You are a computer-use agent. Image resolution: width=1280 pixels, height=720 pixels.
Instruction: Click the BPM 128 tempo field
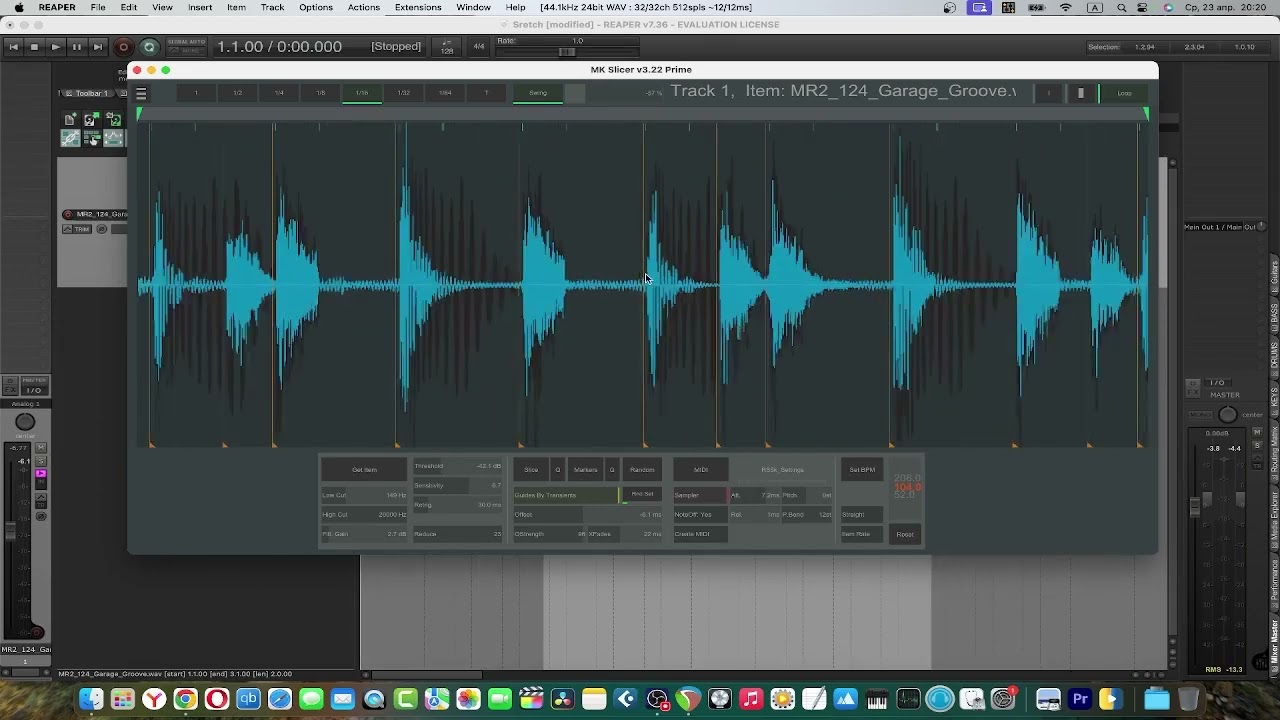point(447,47)
